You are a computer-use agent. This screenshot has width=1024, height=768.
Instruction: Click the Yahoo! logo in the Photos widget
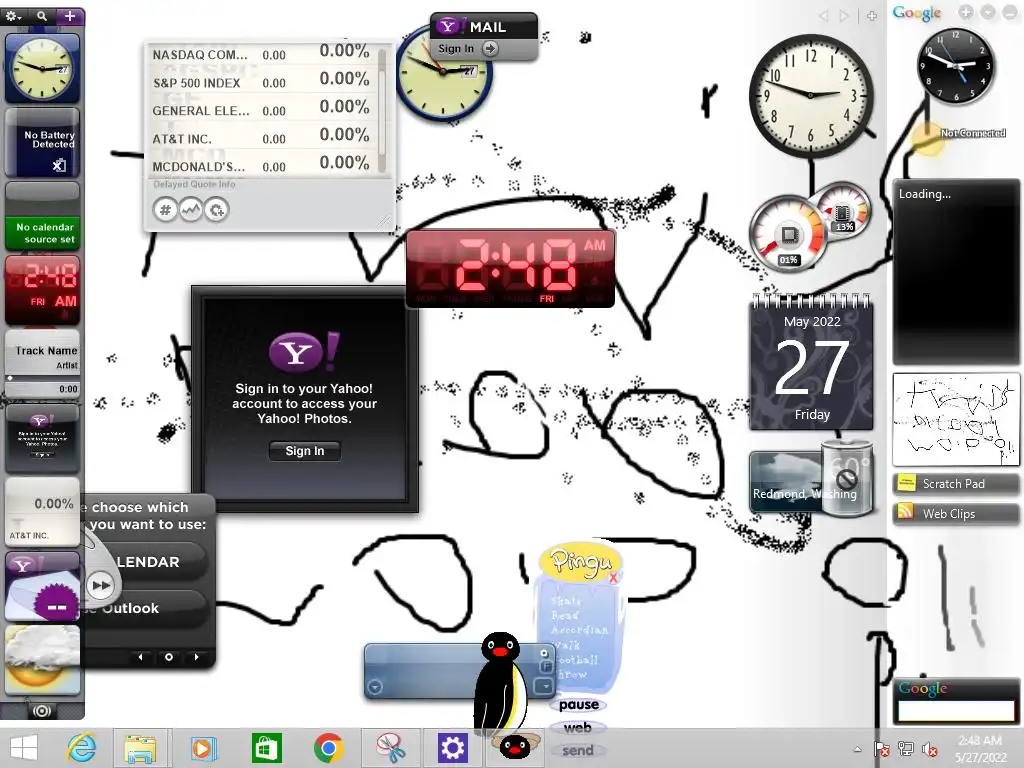[304, 351]
